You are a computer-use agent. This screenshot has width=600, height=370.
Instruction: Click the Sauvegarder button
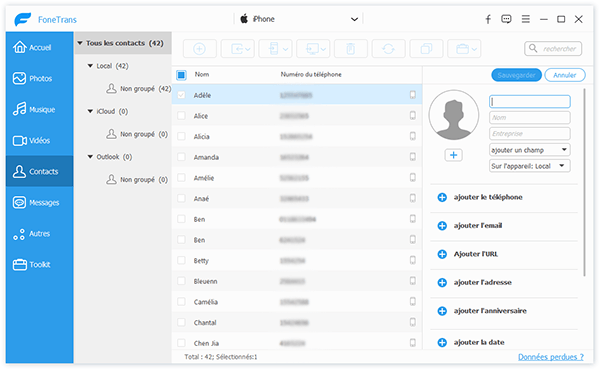coord(516,75)
